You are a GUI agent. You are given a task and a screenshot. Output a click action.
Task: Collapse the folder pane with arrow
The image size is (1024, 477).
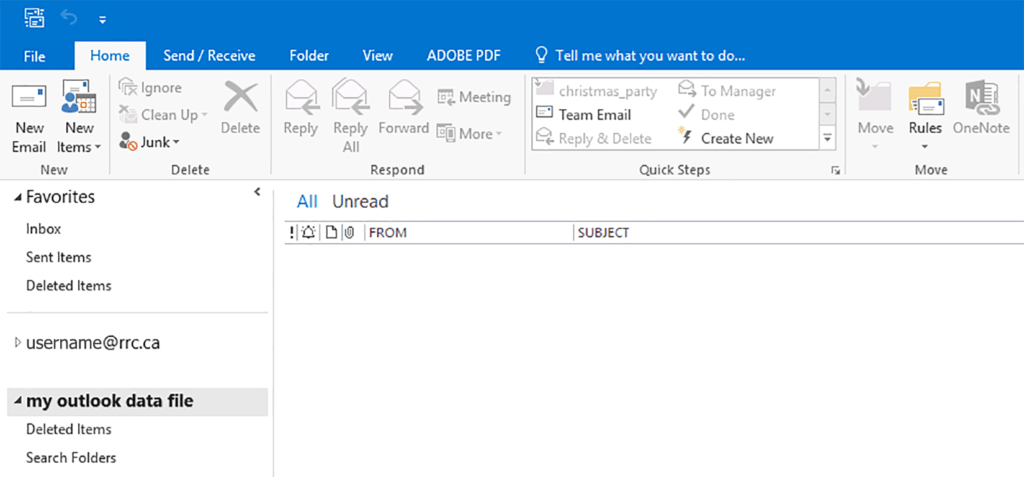(x=257, y=192)
